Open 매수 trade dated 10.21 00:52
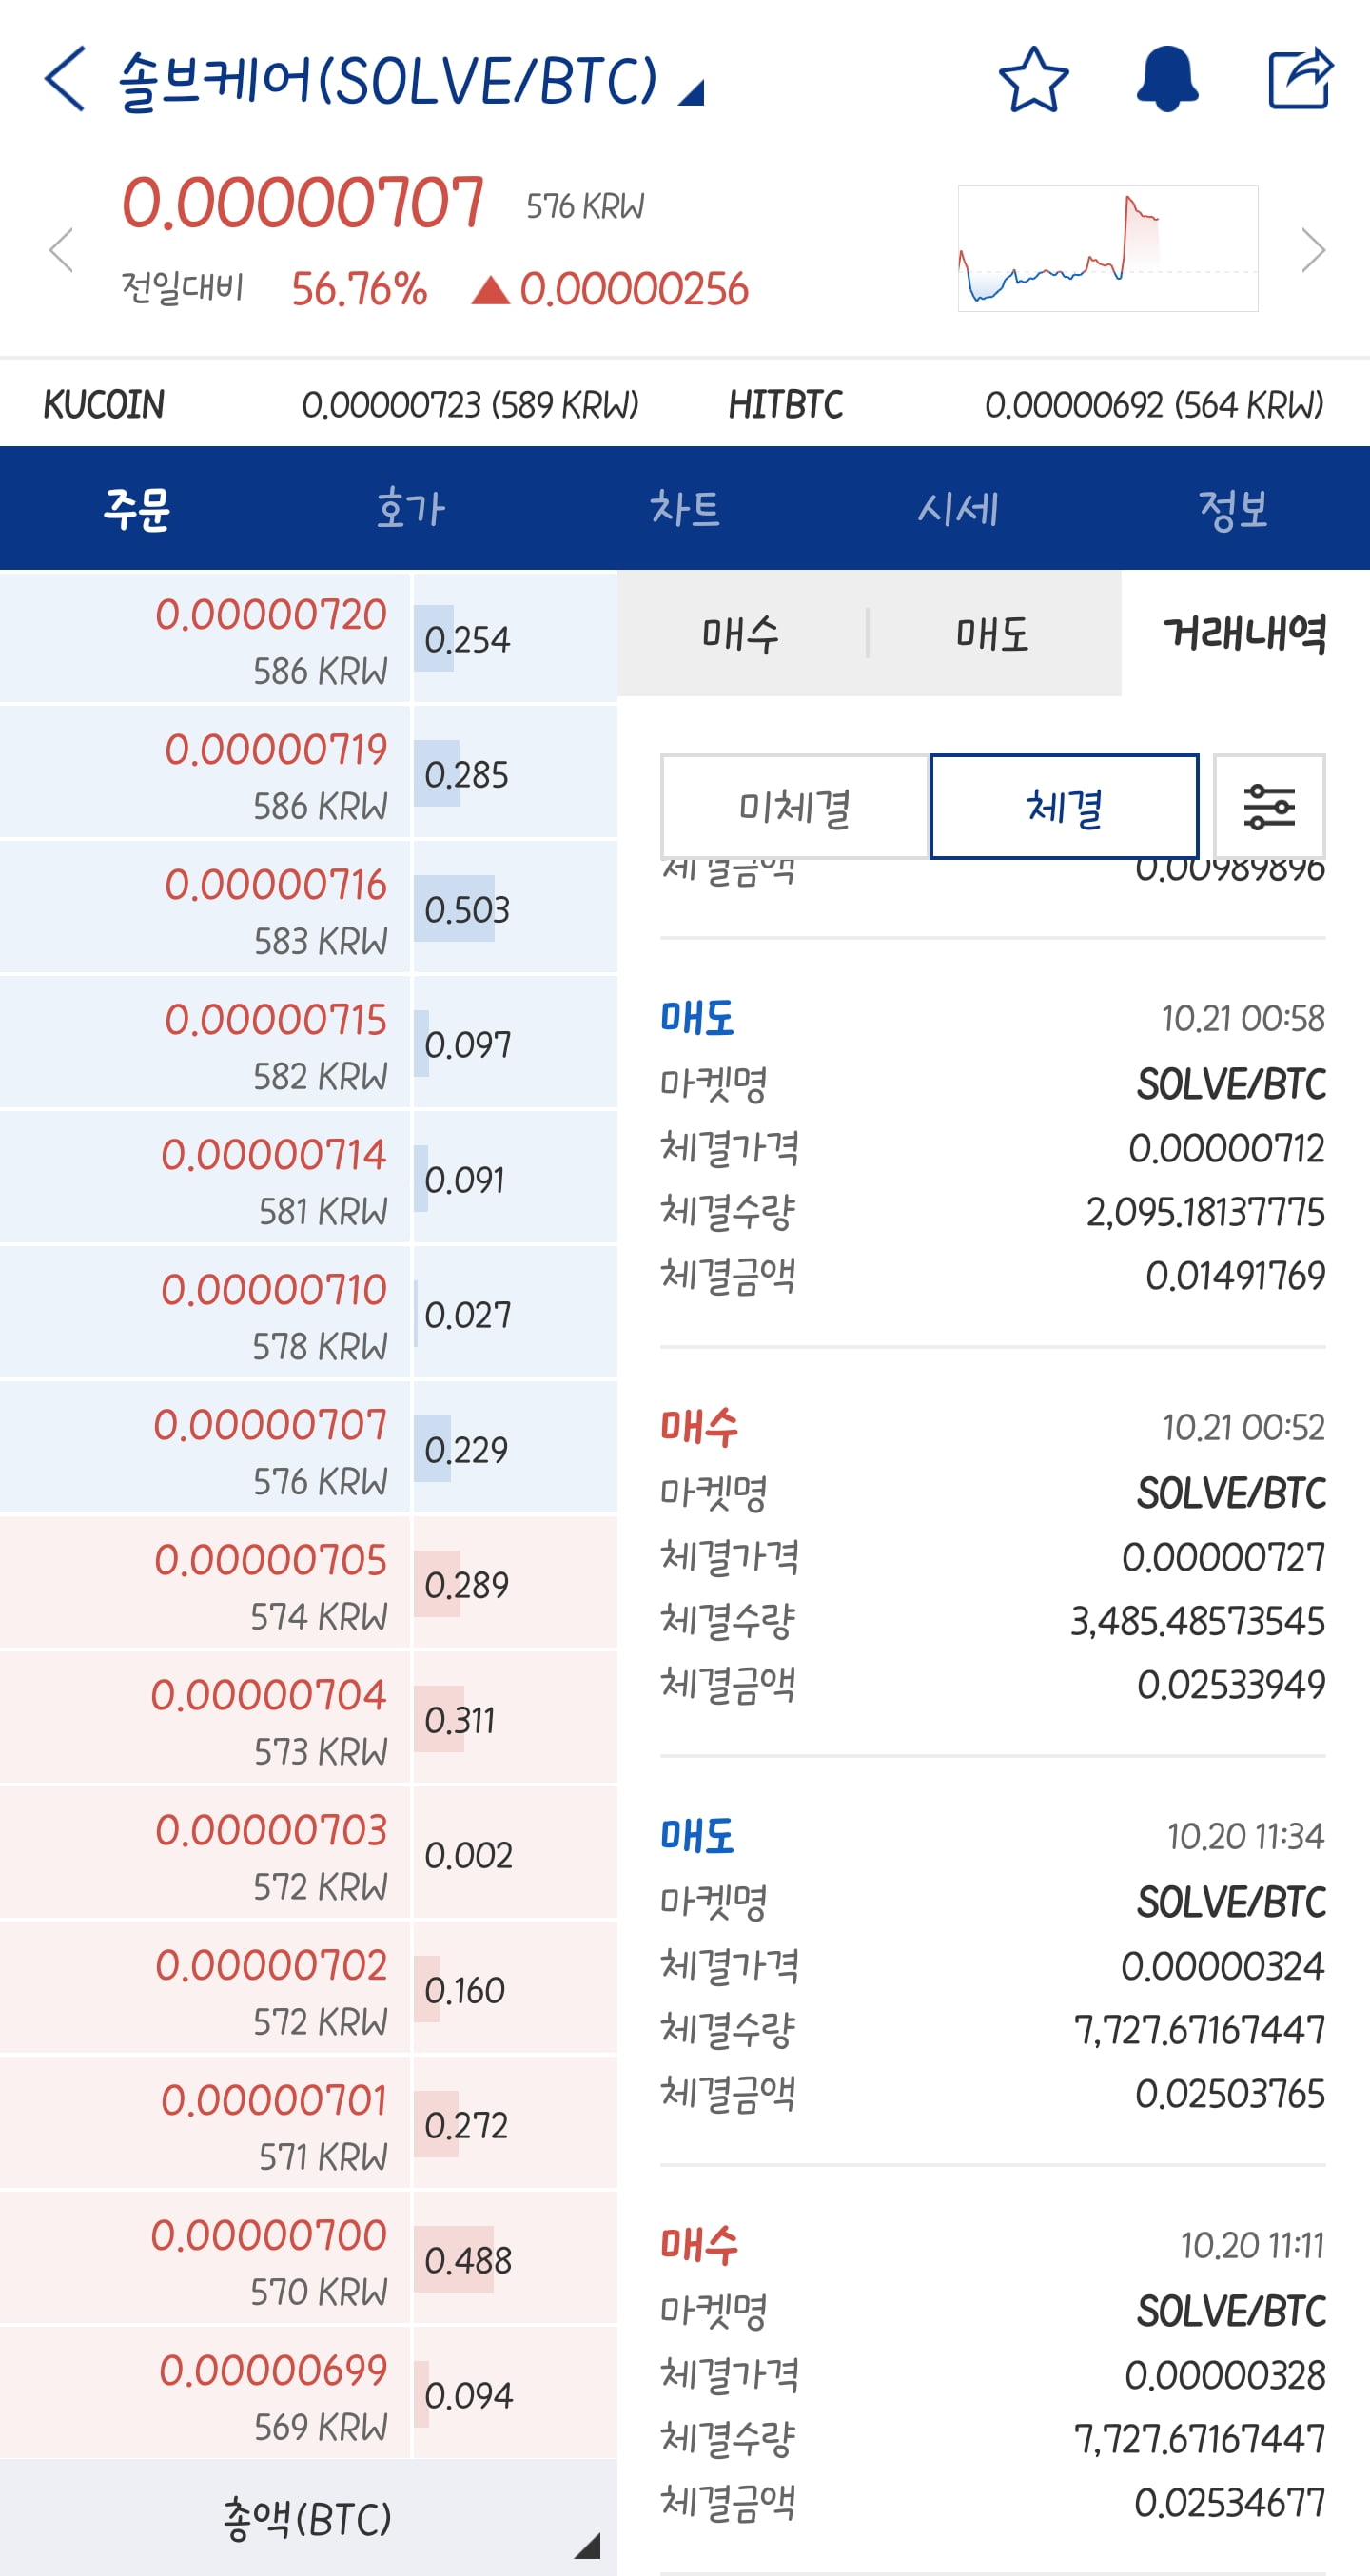 click(x=993, y=1554)
